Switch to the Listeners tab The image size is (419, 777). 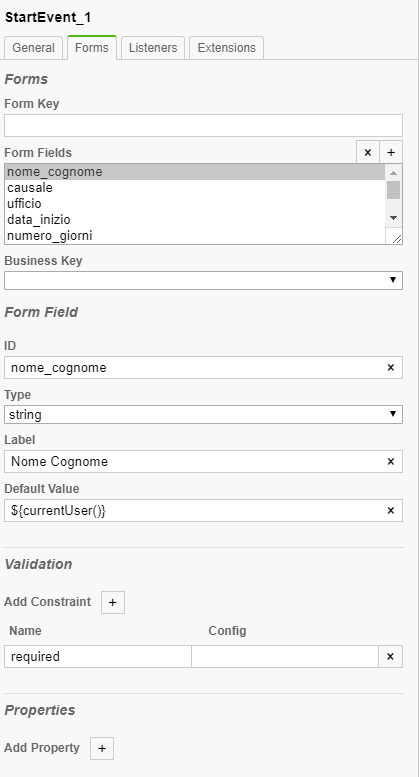(153, 48)
